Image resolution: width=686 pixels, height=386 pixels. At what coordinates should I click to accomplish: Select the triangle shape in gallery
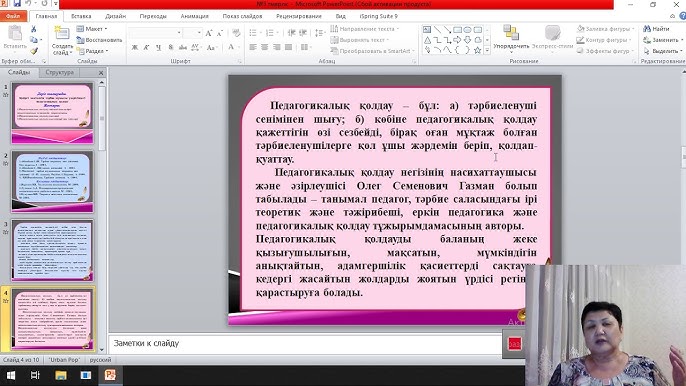point(427,40)
